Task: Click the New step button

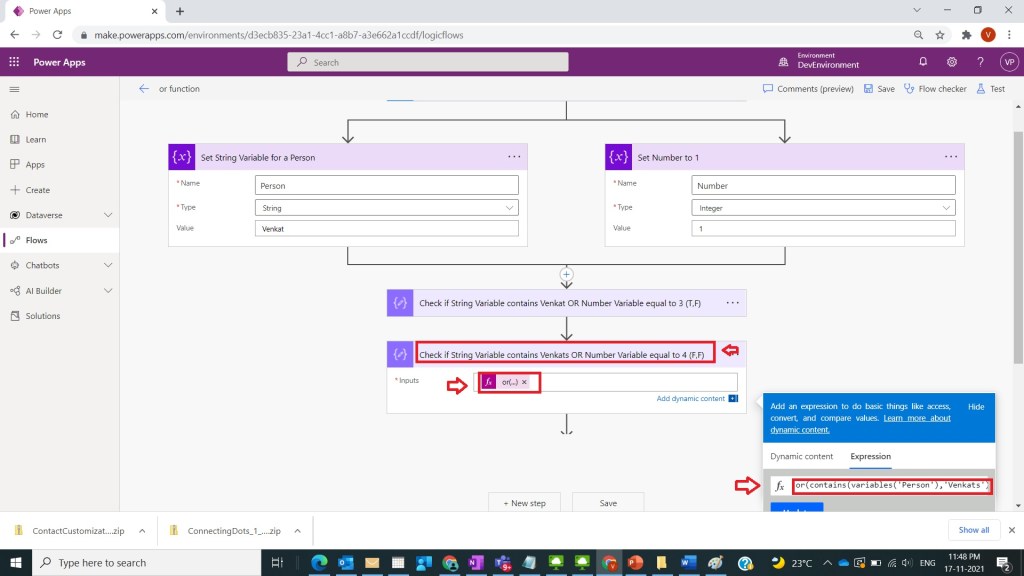Action: point(524,503)
